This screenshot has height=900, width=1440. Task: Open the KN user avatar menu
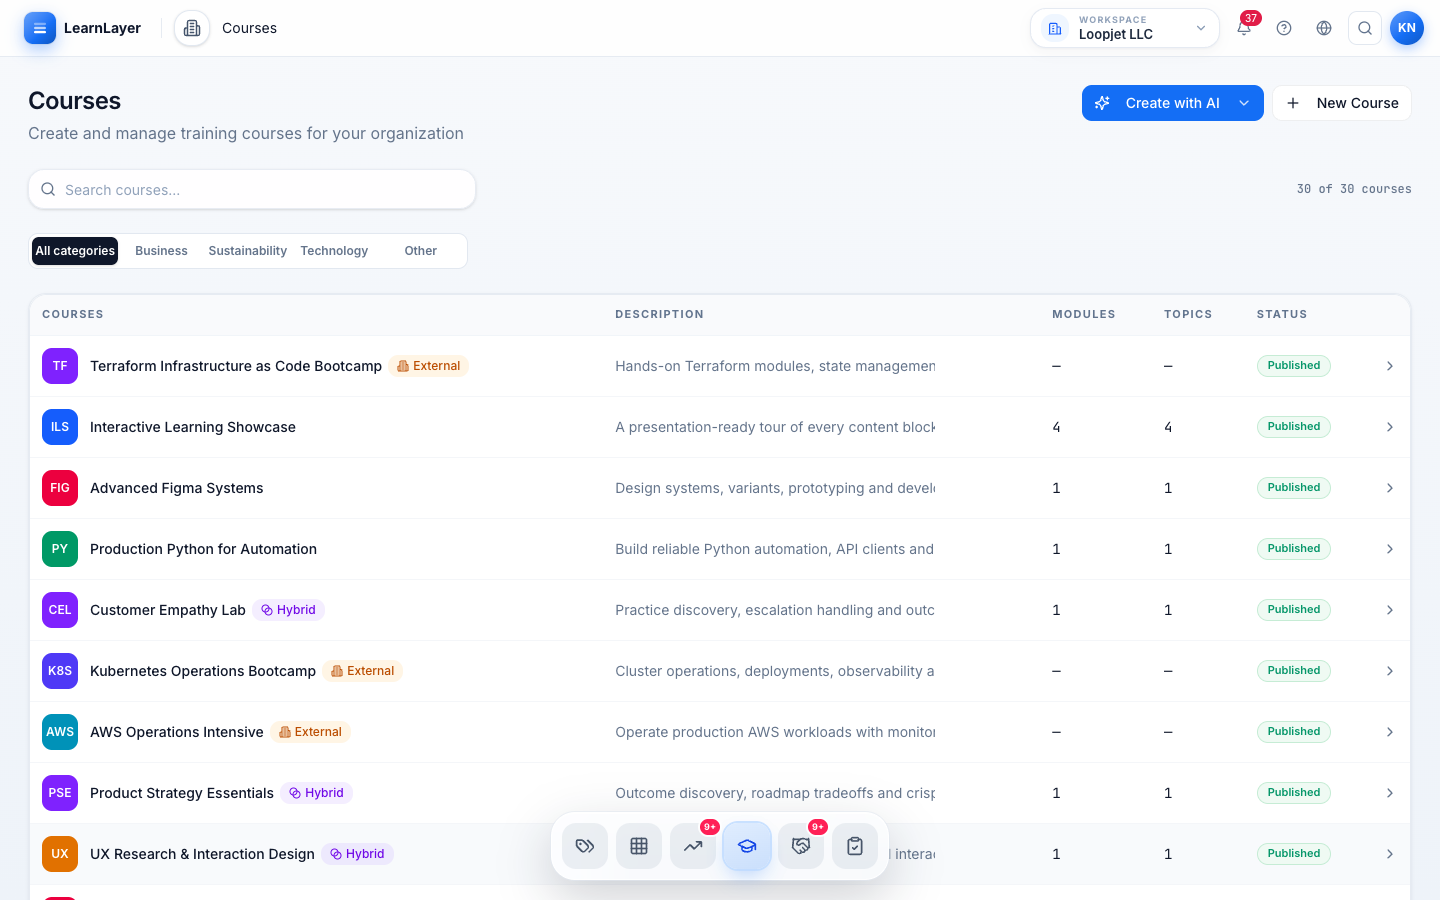pos(1407,28)
